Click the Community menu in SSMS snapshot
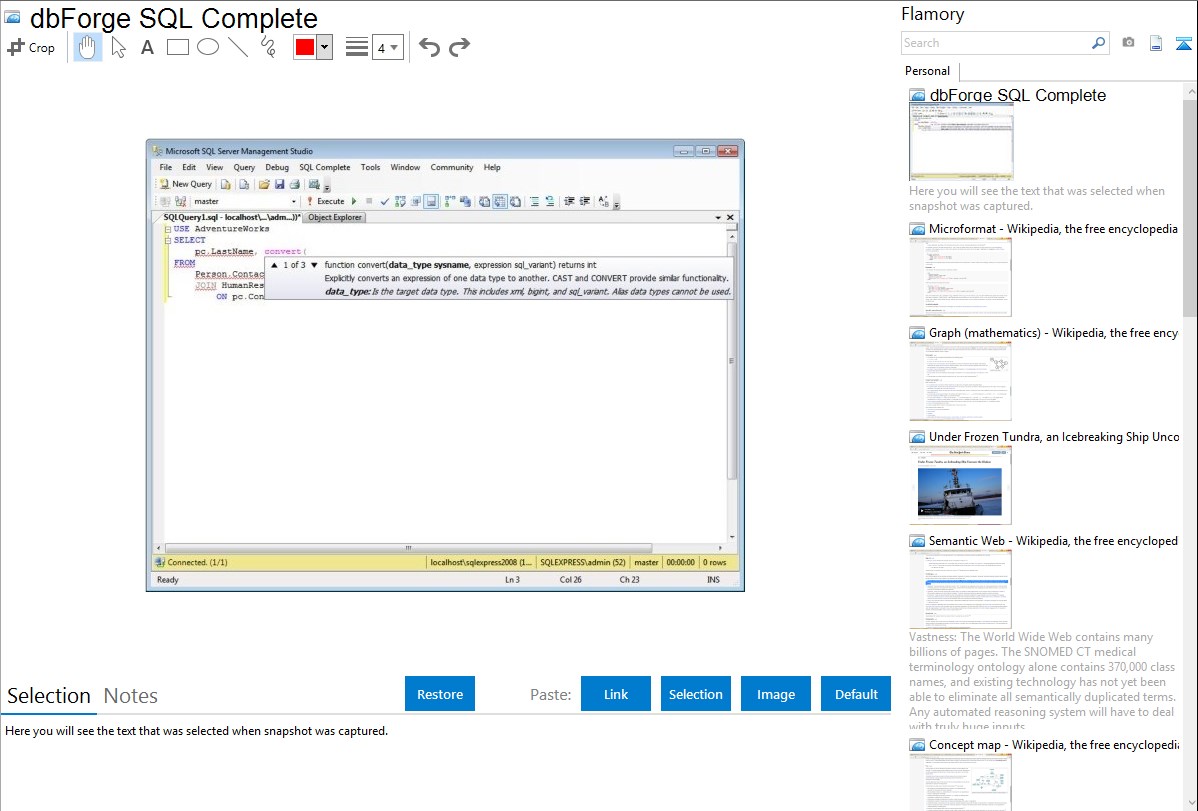 point(452,167)
